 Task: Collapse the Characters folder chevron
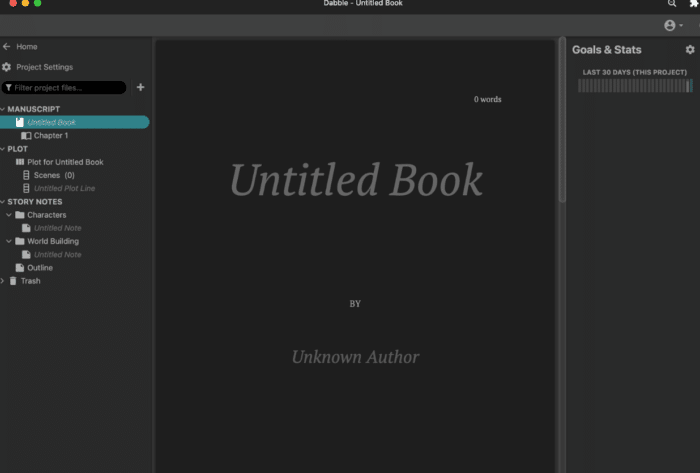tap(8, 215)
